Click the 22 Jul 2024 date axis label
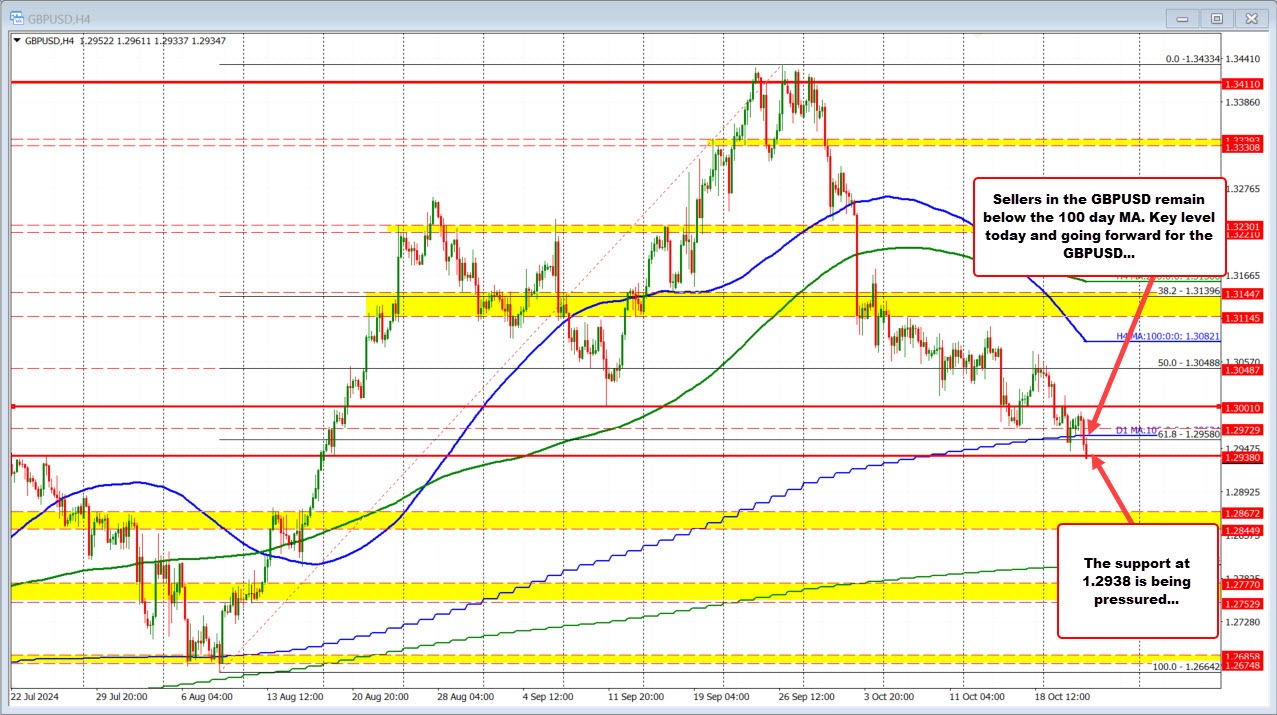The width and height of the screenshot is (1277, 715). click(37, 698)
